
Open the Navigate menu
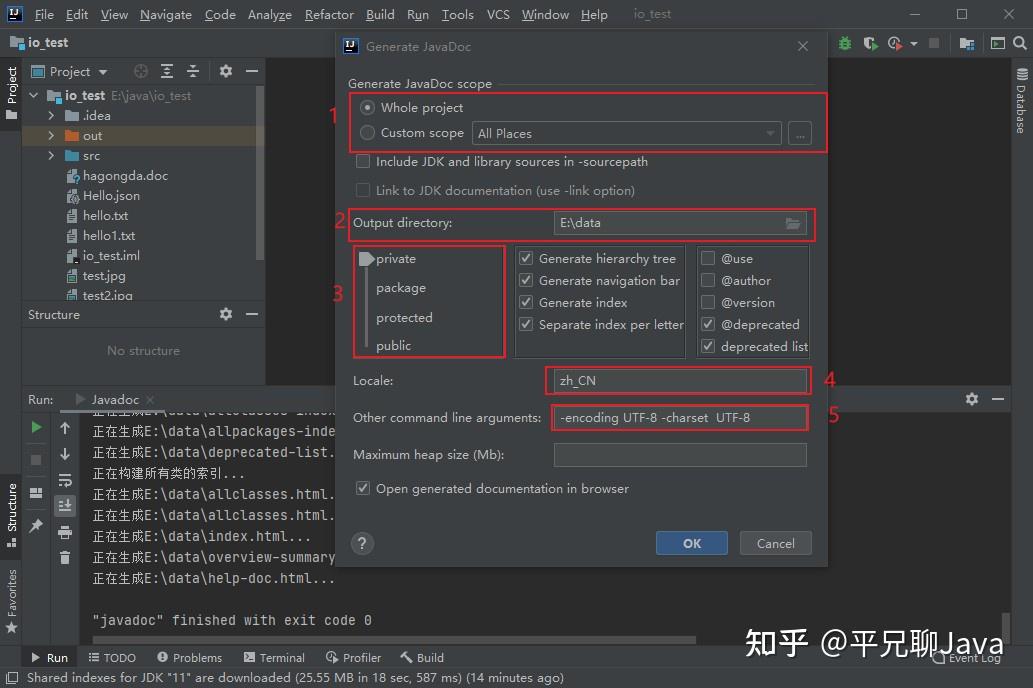(165, 14)
